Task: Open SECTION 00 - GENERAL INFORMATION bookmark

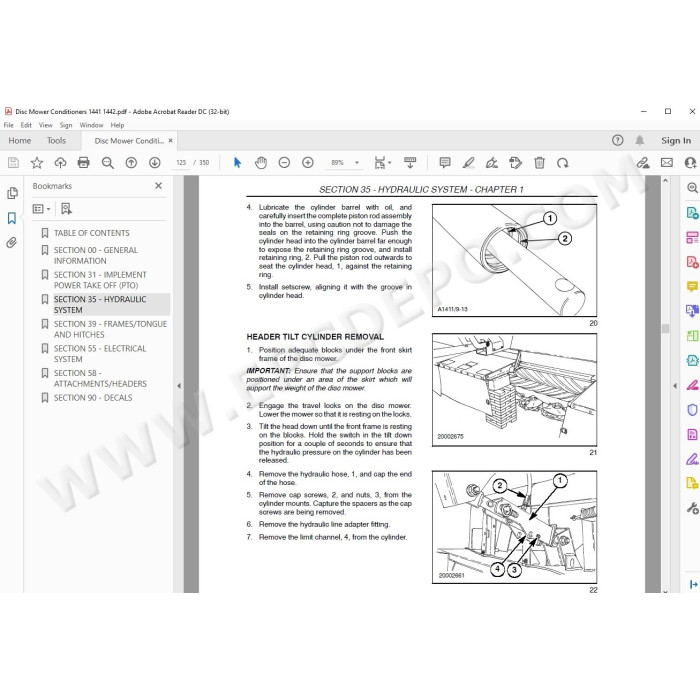Action: [96, 255]
